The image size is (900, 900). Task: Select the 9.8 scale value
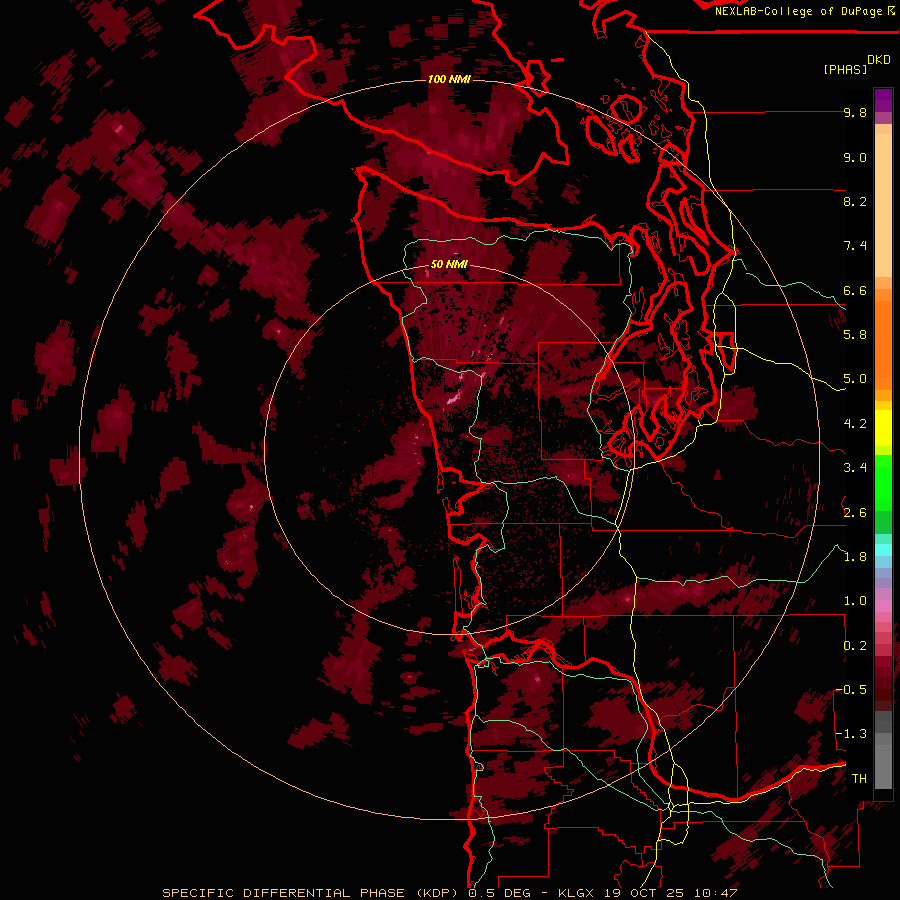[x=855, y=112]
